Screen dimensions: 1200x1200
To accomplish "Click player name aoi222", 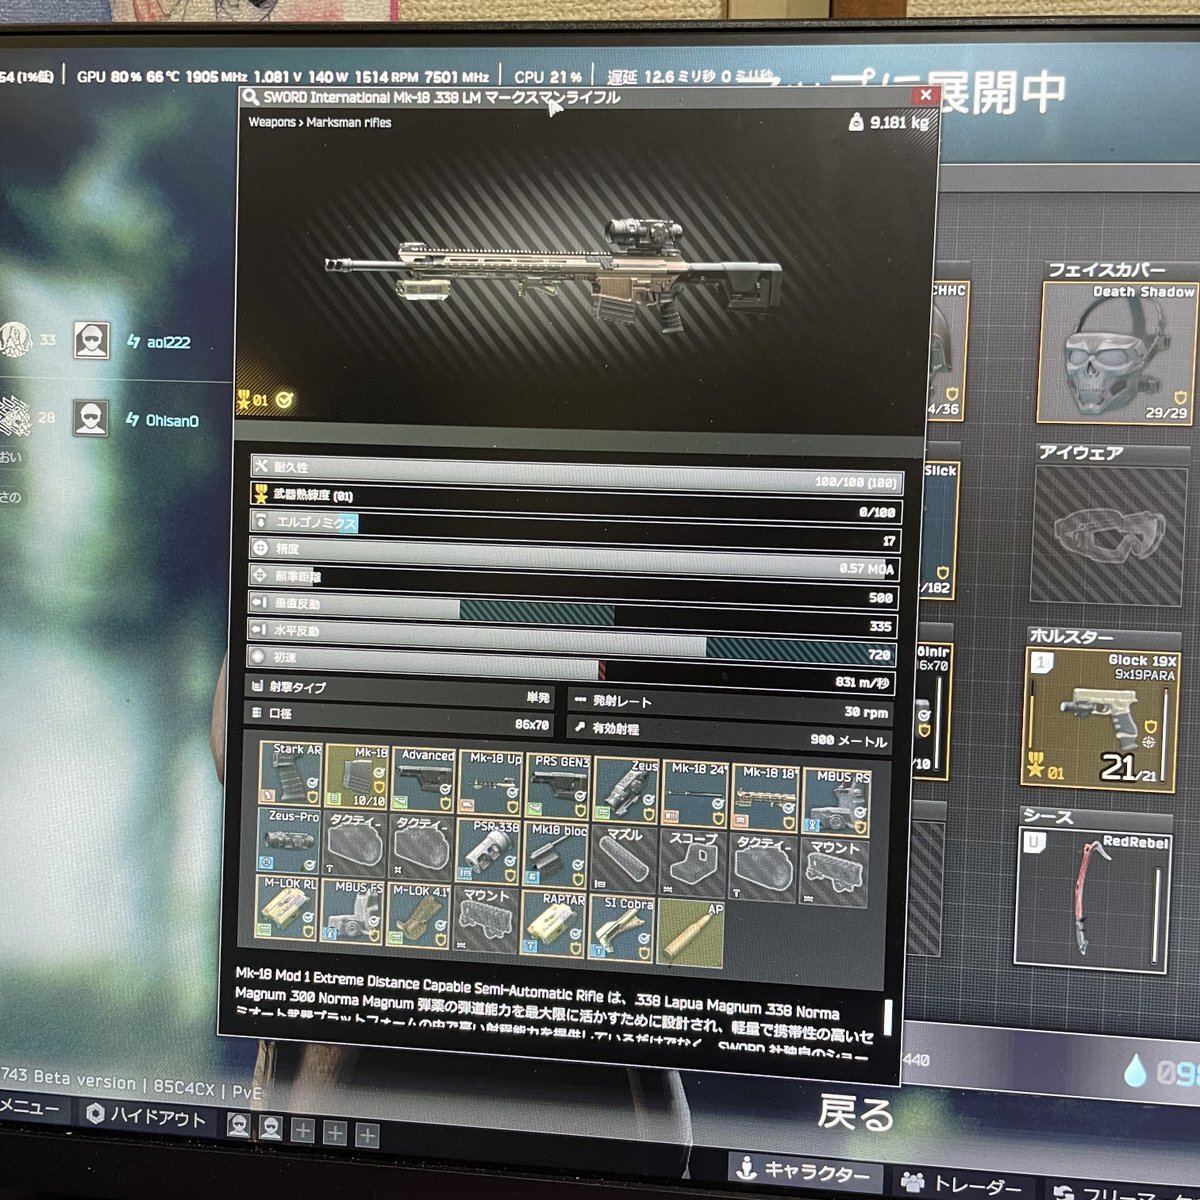I will tap(169, 342).
